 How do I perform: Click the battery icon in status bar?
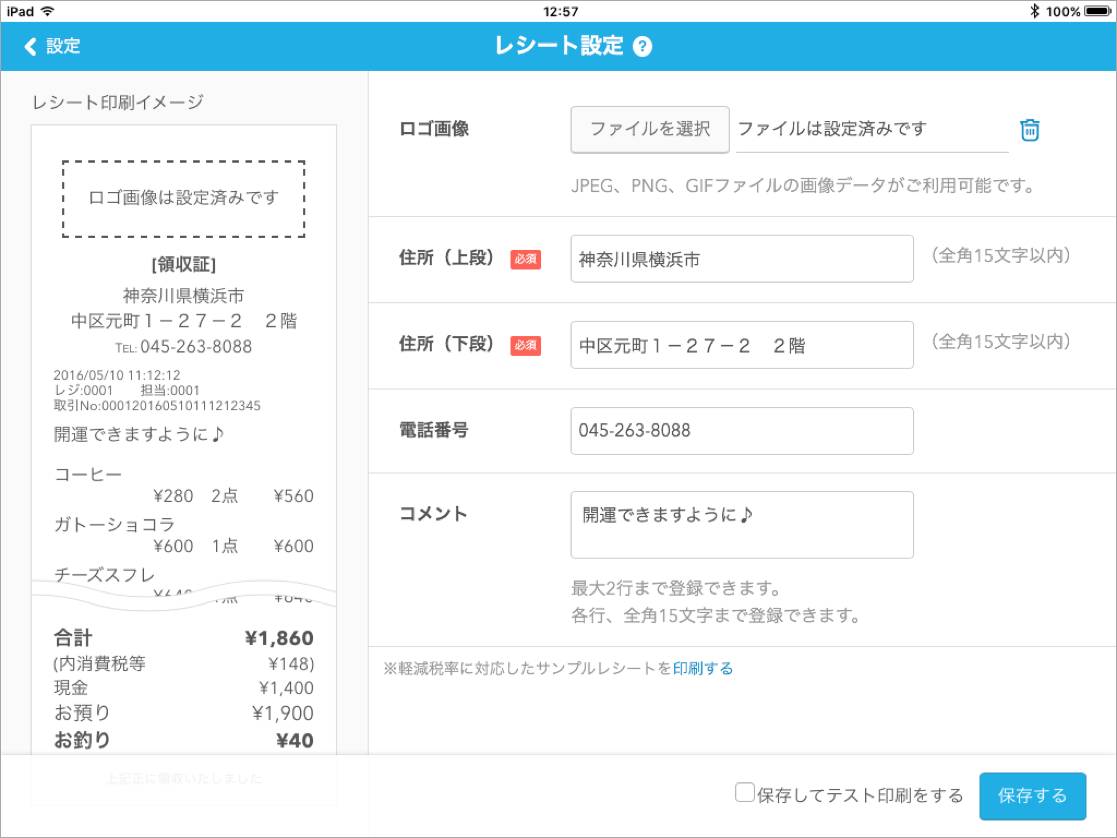1097,11
